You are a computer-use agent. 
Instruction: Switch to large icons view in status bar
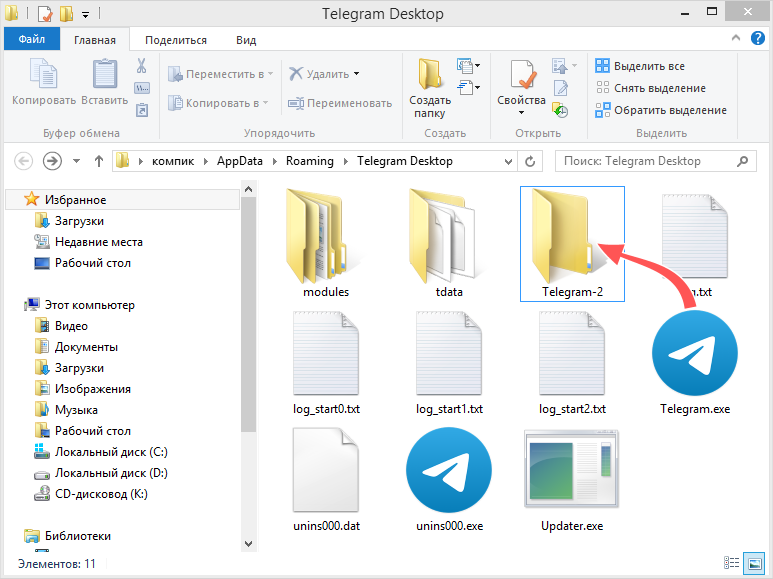[755, 563]
